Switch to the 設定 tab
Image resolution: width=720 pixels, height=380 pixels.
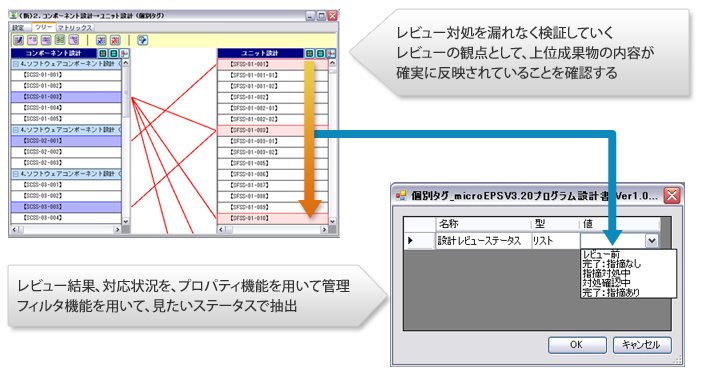pos(19,28)
